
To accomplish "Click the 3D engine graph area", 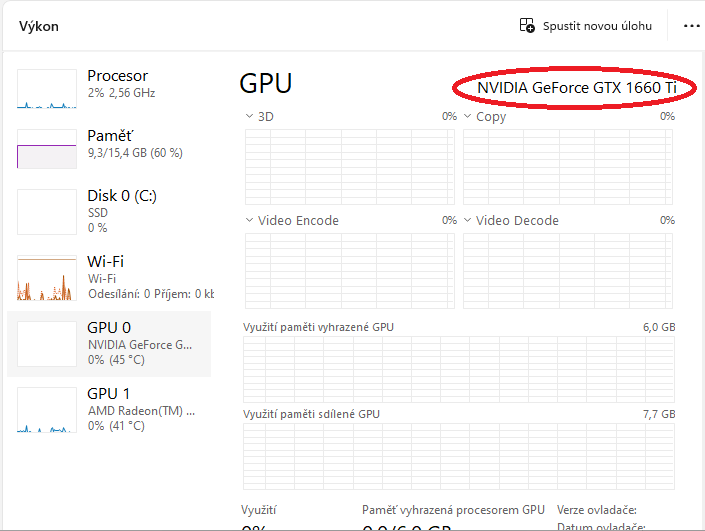I will coord(350,167).
